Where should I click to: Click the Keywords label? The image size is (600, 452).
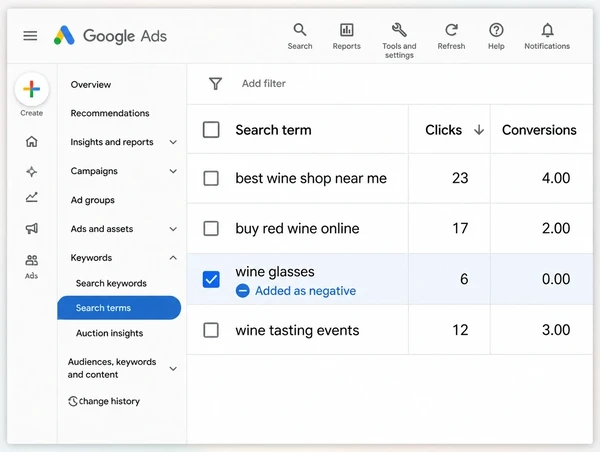coord(91,258)
